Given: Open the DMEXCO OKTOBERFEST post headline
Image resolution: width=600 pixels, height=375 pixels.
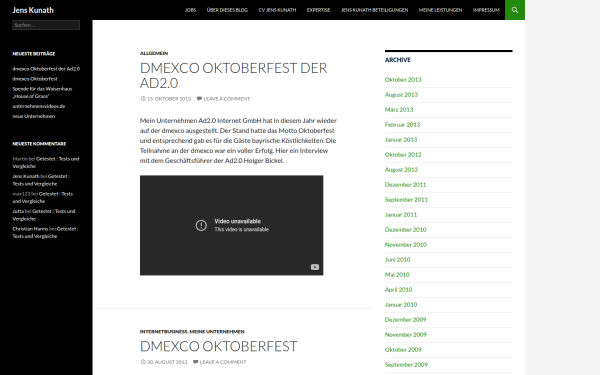Looking at the screenshot, I should click(218, 346).
